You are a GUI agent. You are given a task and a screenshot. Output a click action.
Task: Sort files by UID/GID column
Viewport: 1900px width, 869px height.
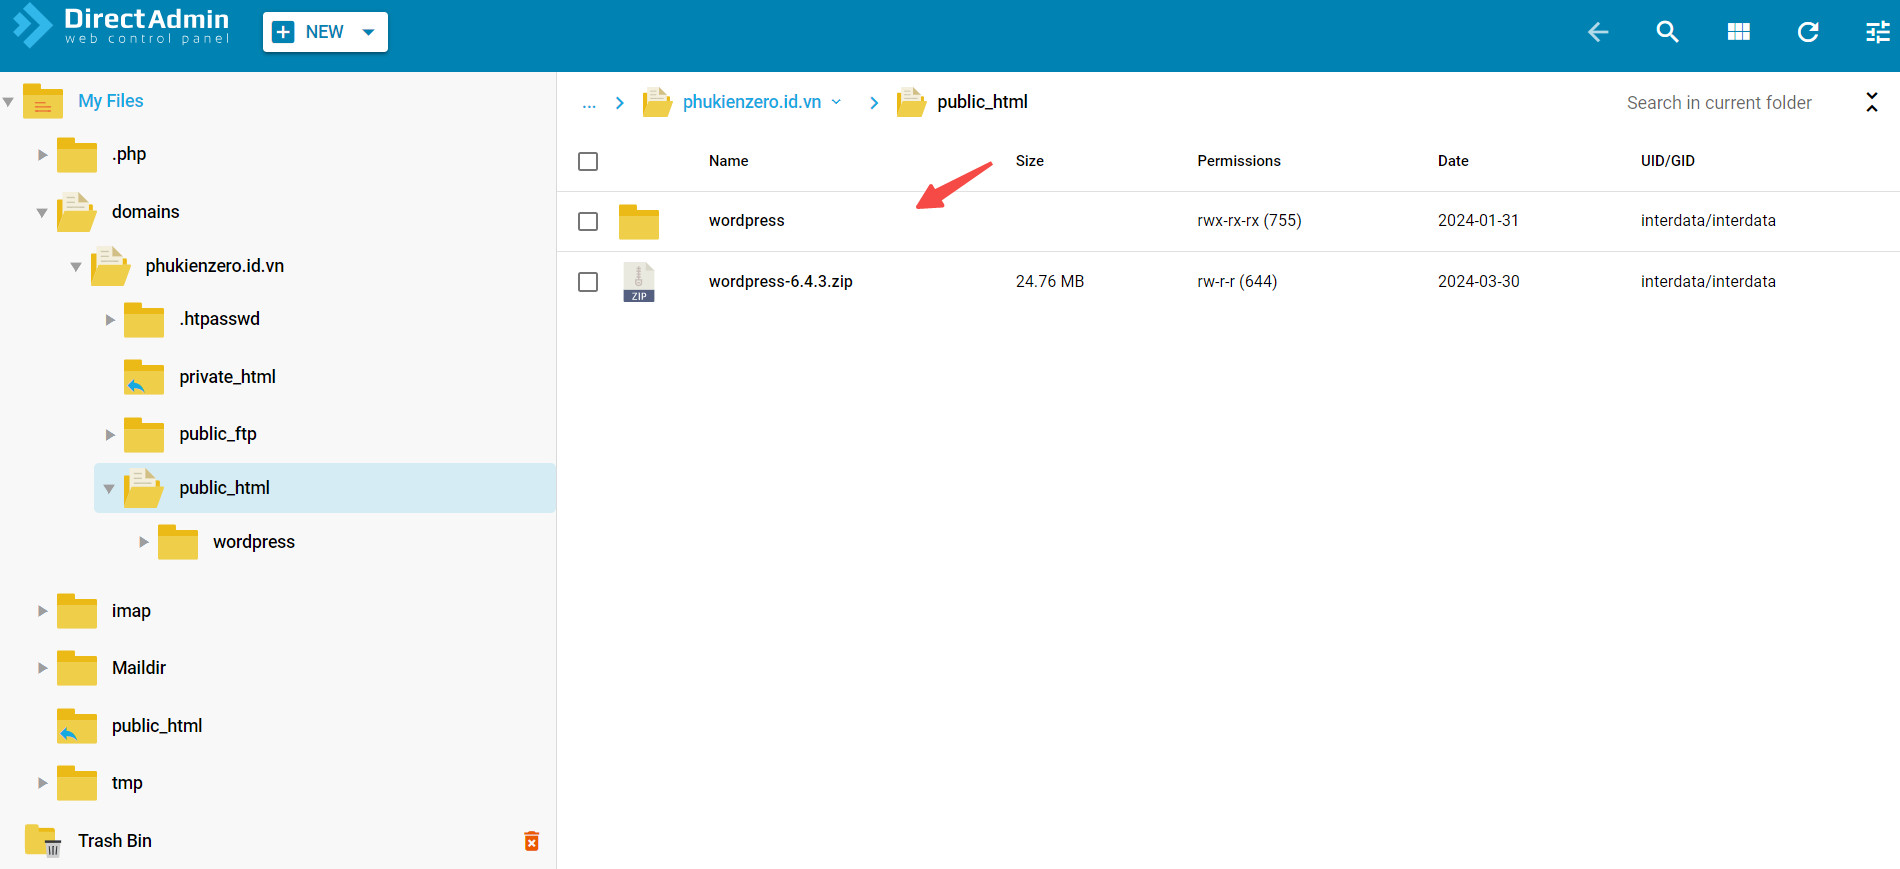tap(1668, 161)
